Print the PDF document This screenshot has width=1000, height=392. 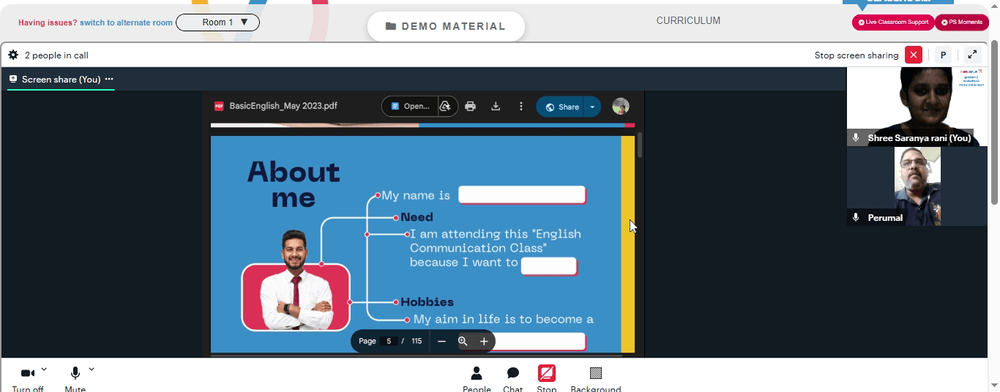click(470, 106)
